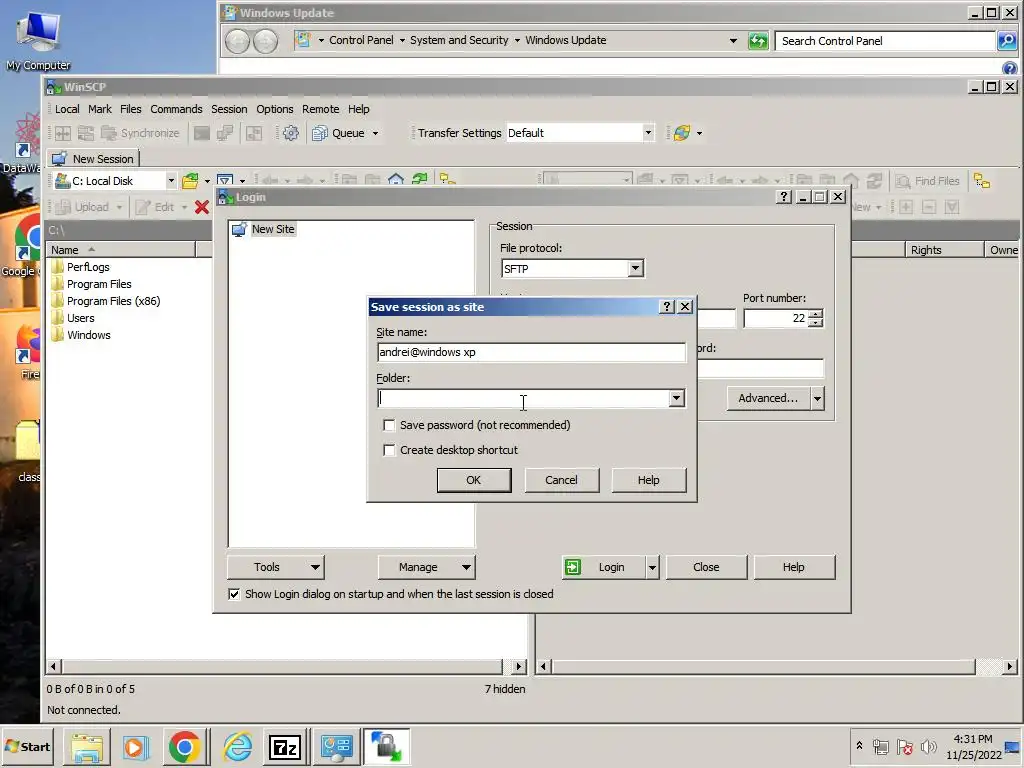The width and height of the screenshot is (1024, 768).
Task: Launch Google Chrome from the taskbar
Action: click(x=184, y=747)
